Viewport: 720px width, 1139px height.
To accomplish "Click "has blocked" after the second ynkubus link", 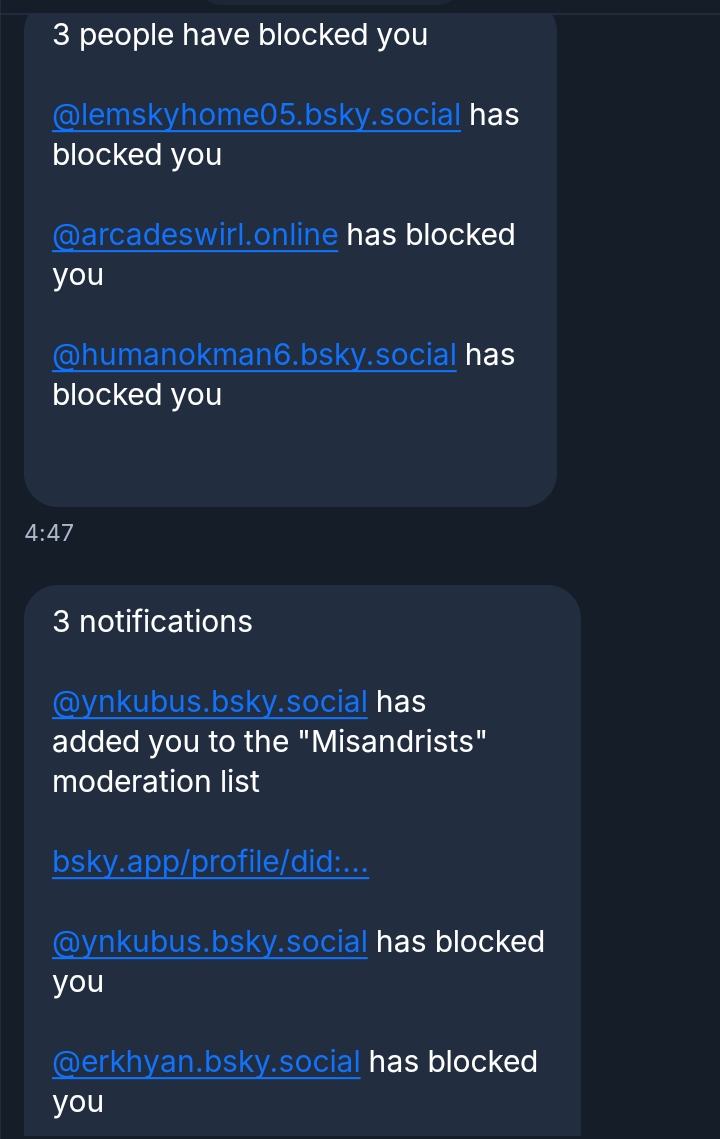I will click(460, 942).
